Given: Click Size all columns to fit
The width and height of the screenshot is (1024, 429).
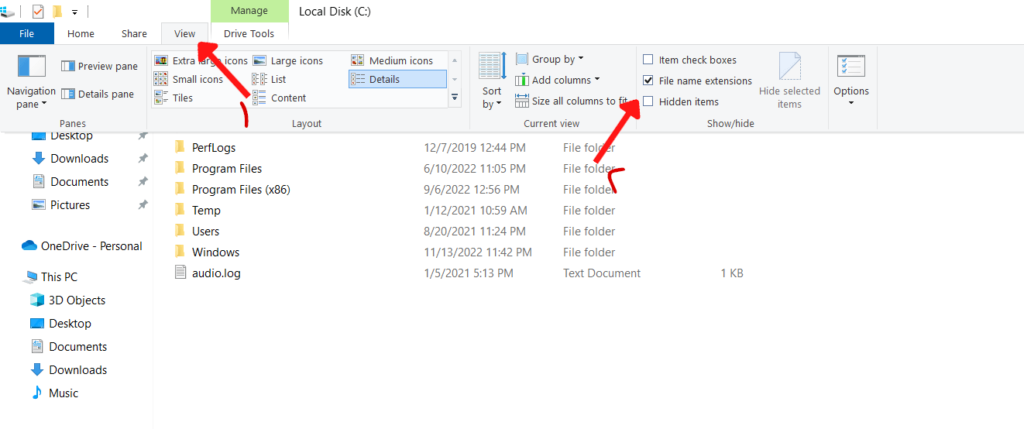Looking at the screenshot, I should point(572,101).
